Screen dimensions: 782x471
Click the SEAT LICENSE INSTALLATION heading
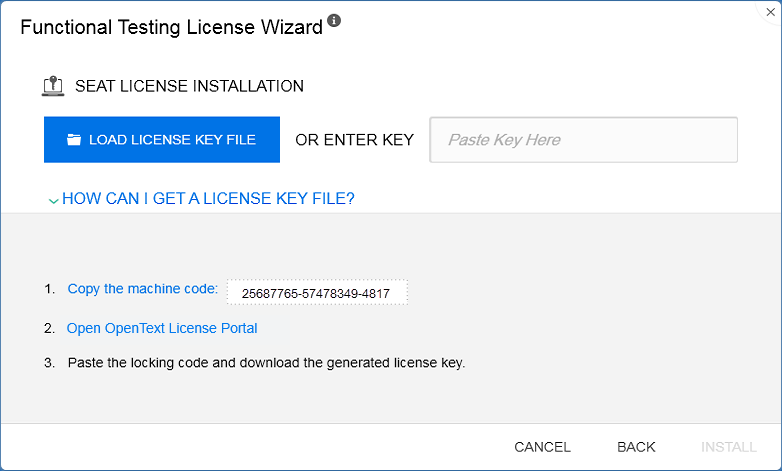(189, 86)
